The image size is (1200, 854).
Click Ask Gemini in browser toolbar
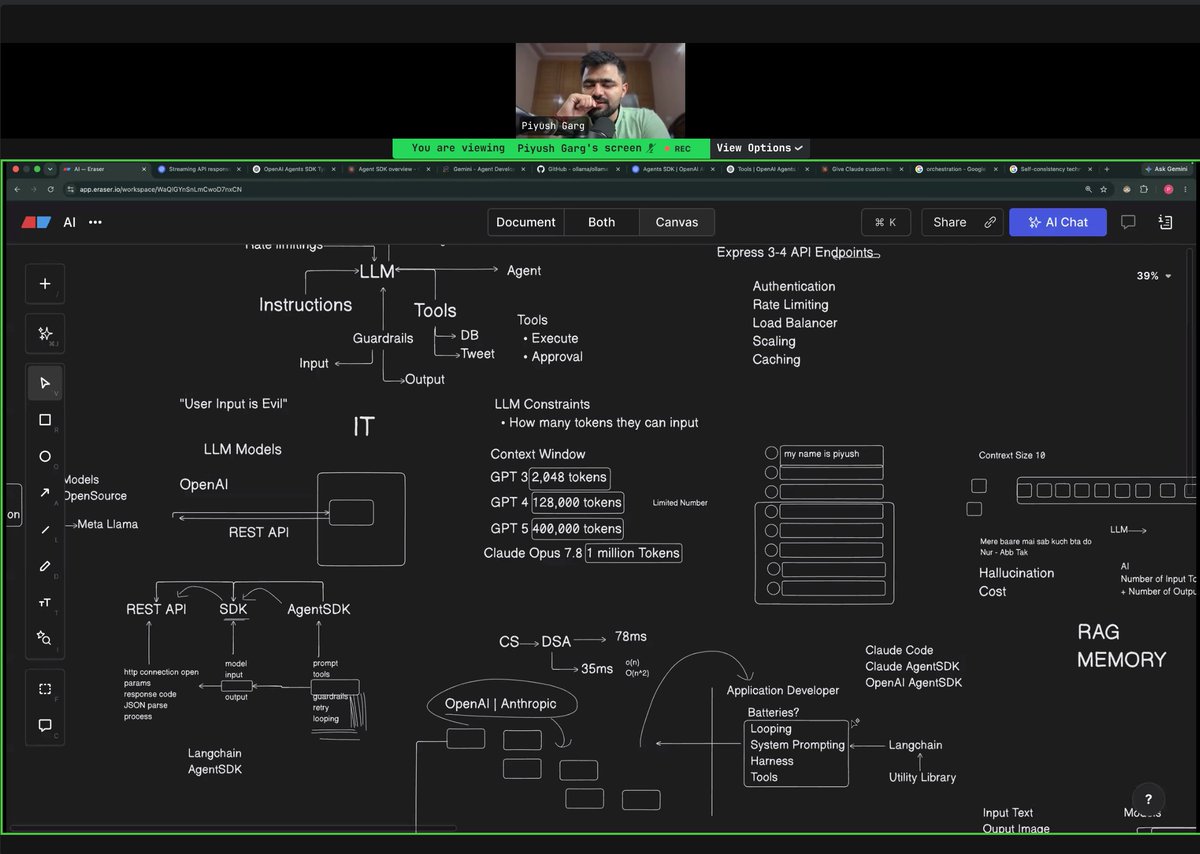click(x=1166, y=169)
